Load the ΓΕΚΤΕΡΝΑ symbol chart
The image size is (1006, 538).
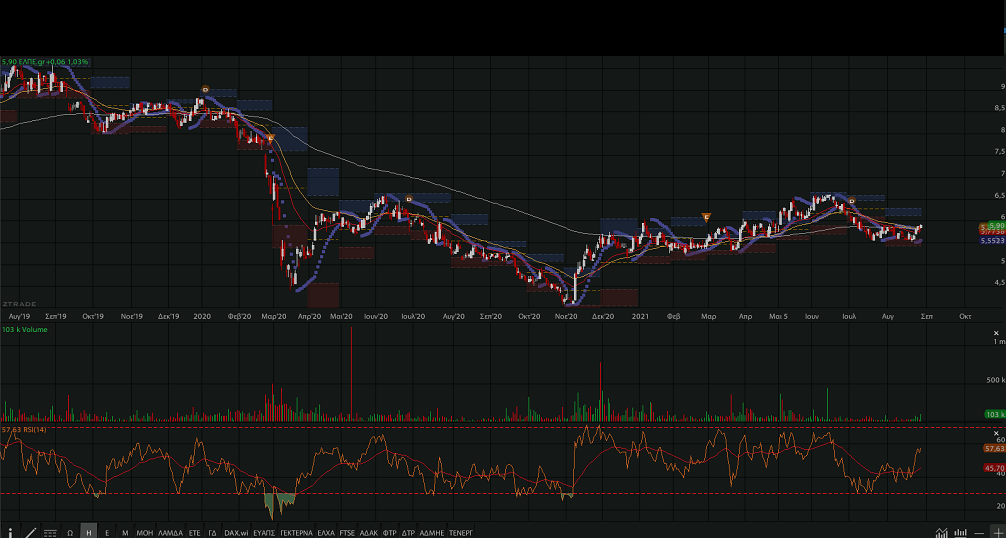pos(296,533)
